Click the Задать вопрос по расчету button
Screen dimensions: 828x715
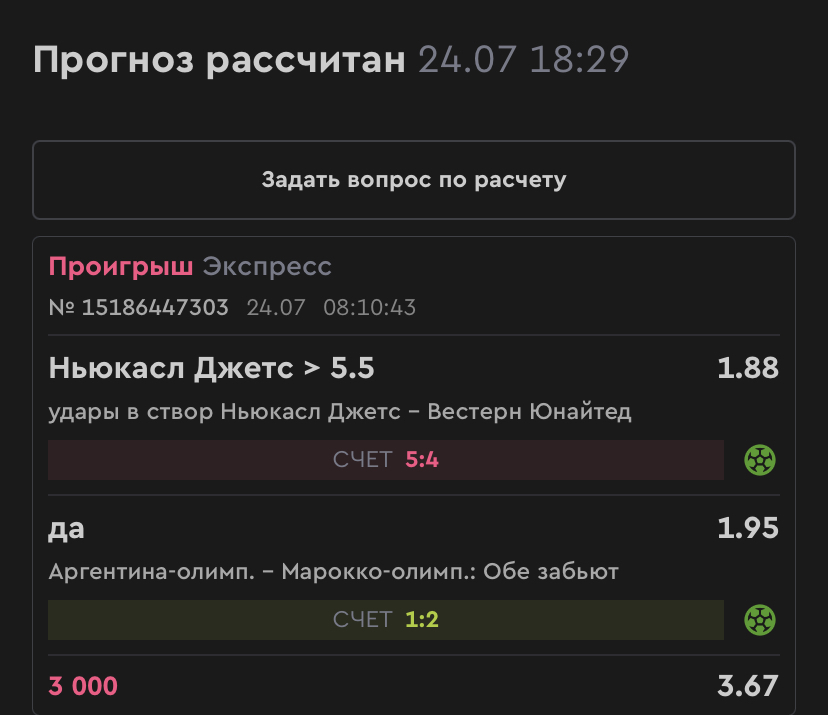pyautogui.click(x=414, y=180)
